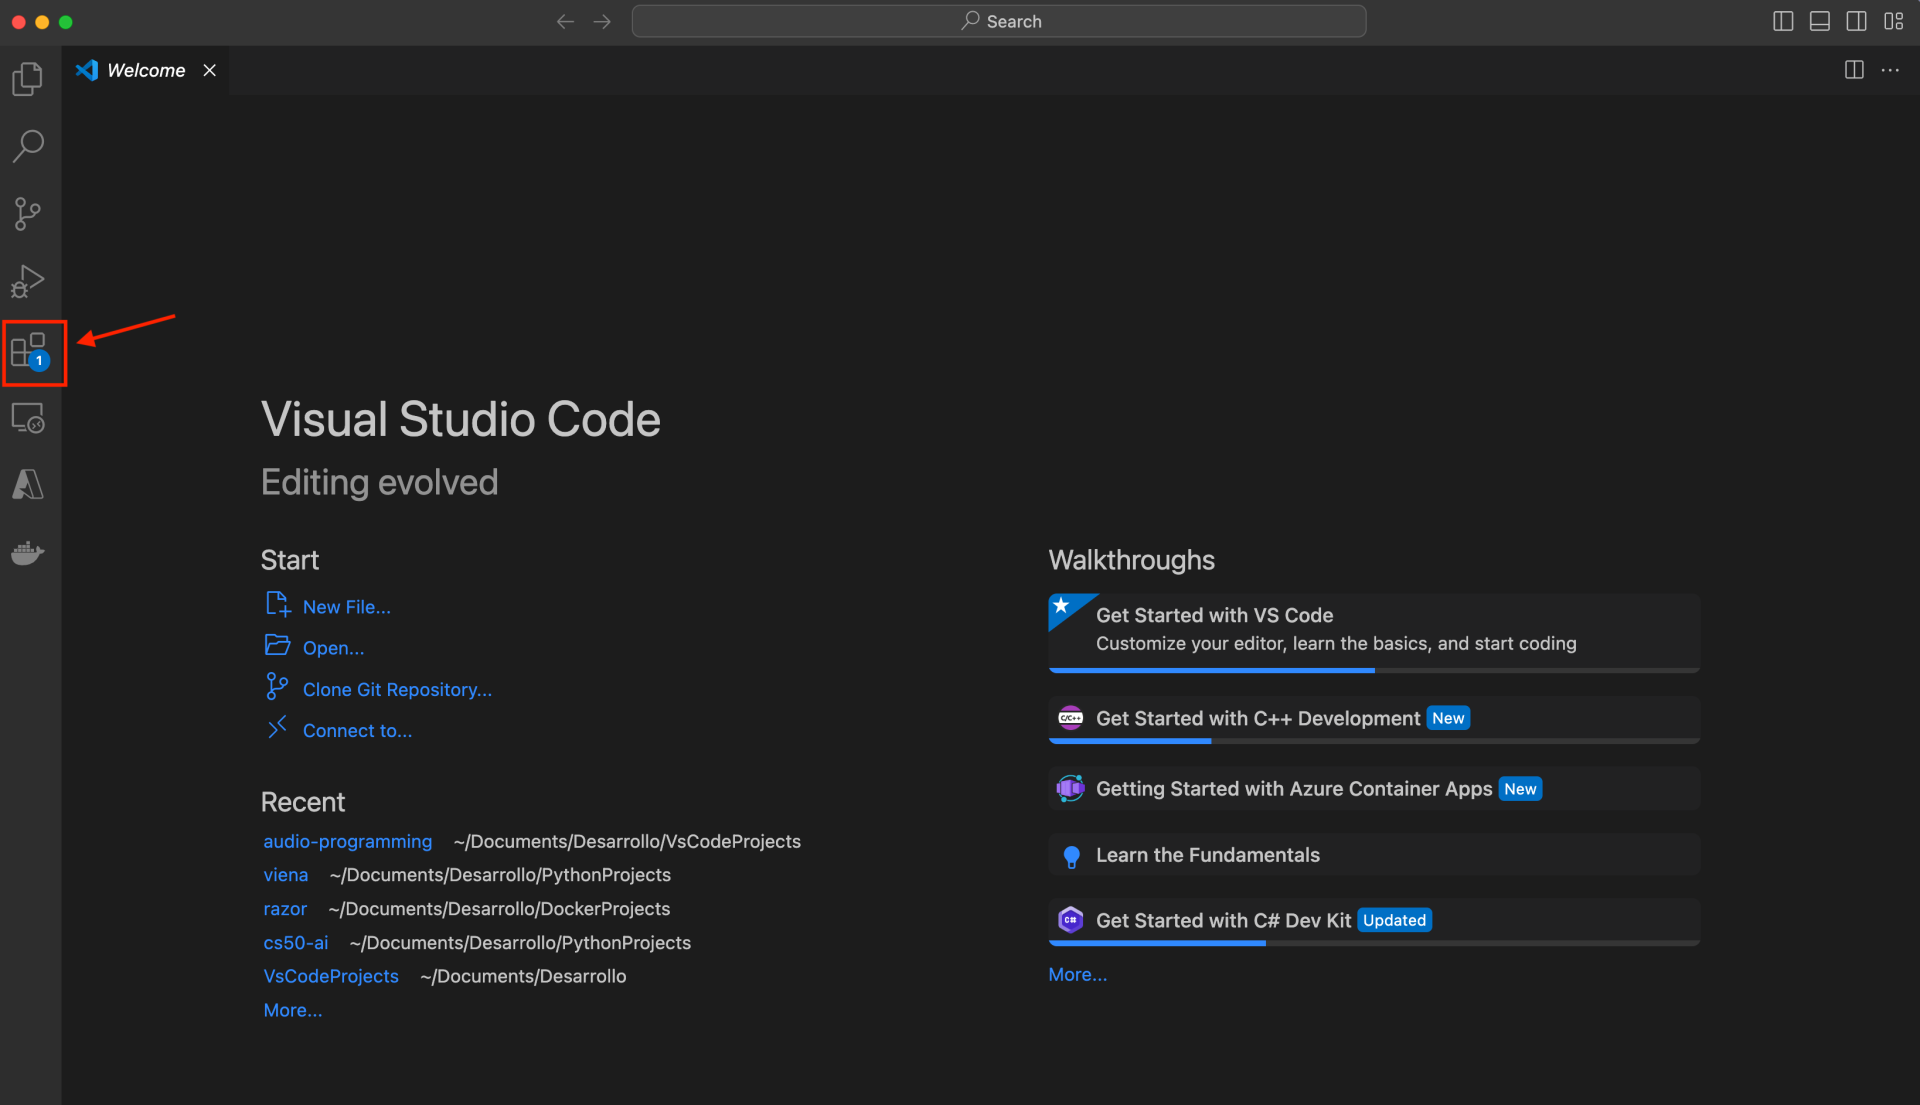Click the C++ Development progress bar
The width and height of the screenshot is (1920, 1105).
click(1374, 741)
